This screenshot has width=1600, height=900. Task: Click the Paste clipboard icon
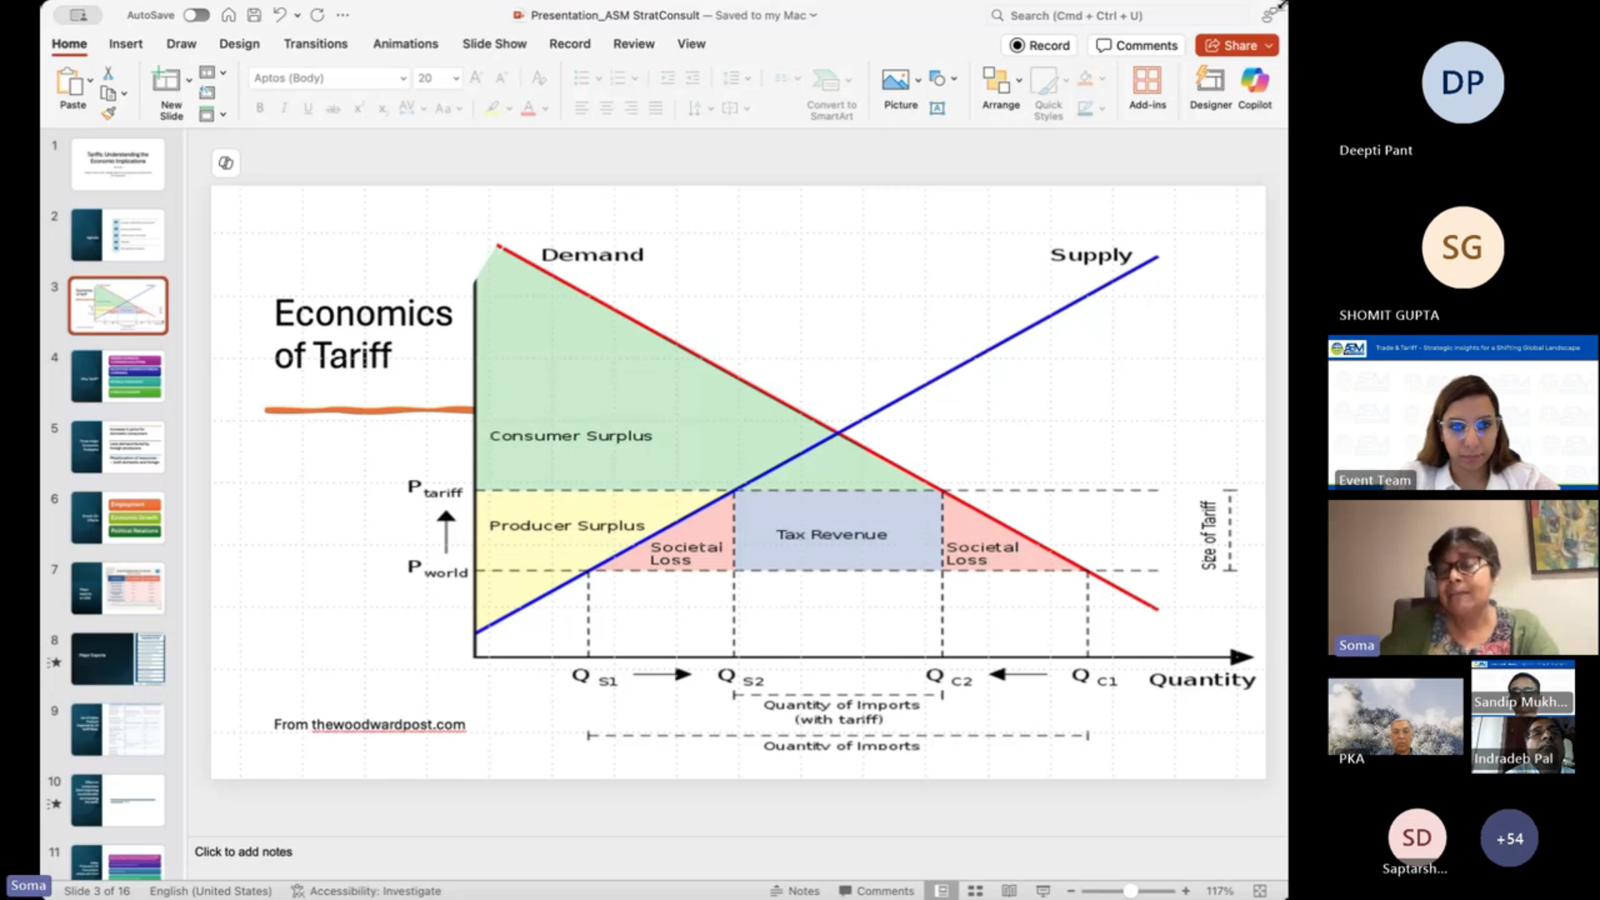(71, 82)
